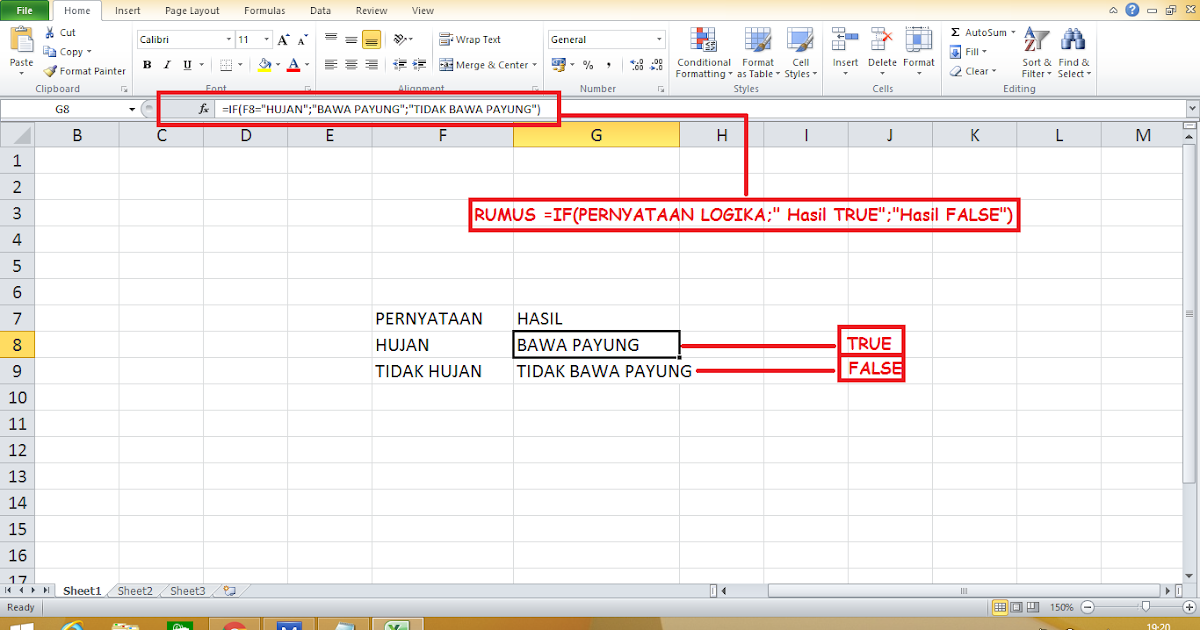Open the Fill Color dropdown arrow

(278, 64)
